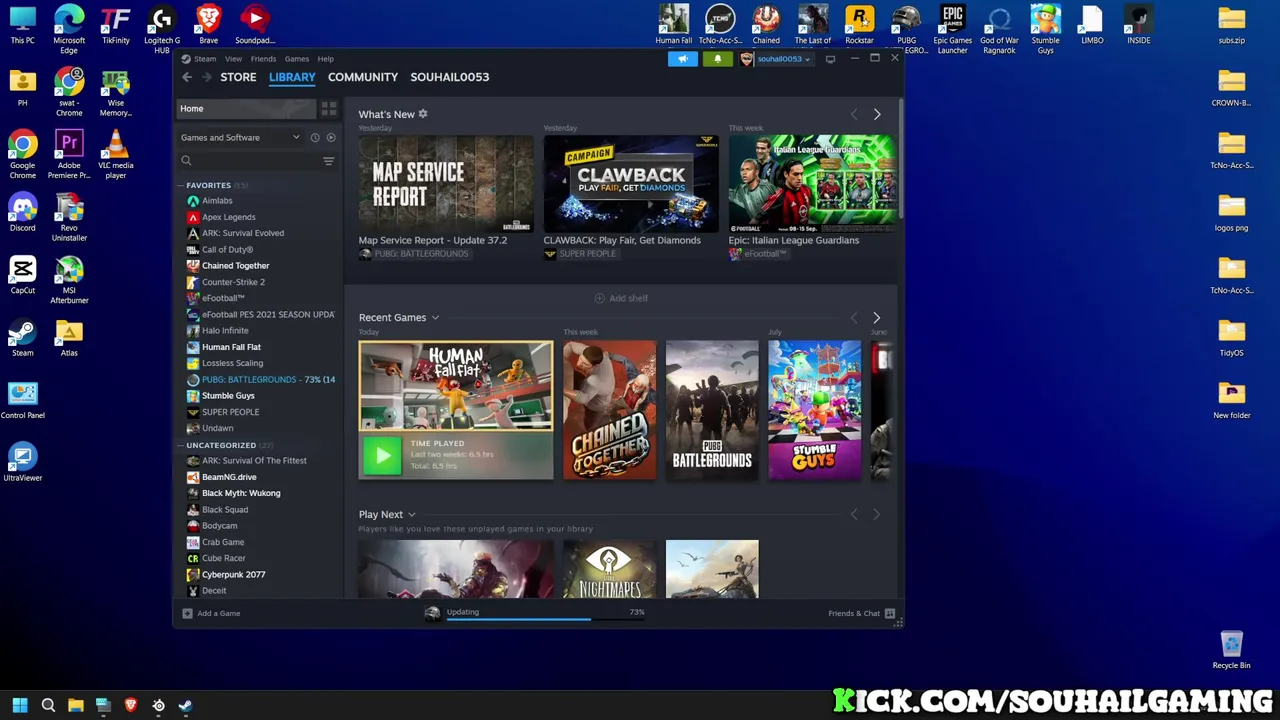The image size is (1280, 720).
Task: Open Adobe Premiere Pro shortcut
Action: tap(69, 155)
